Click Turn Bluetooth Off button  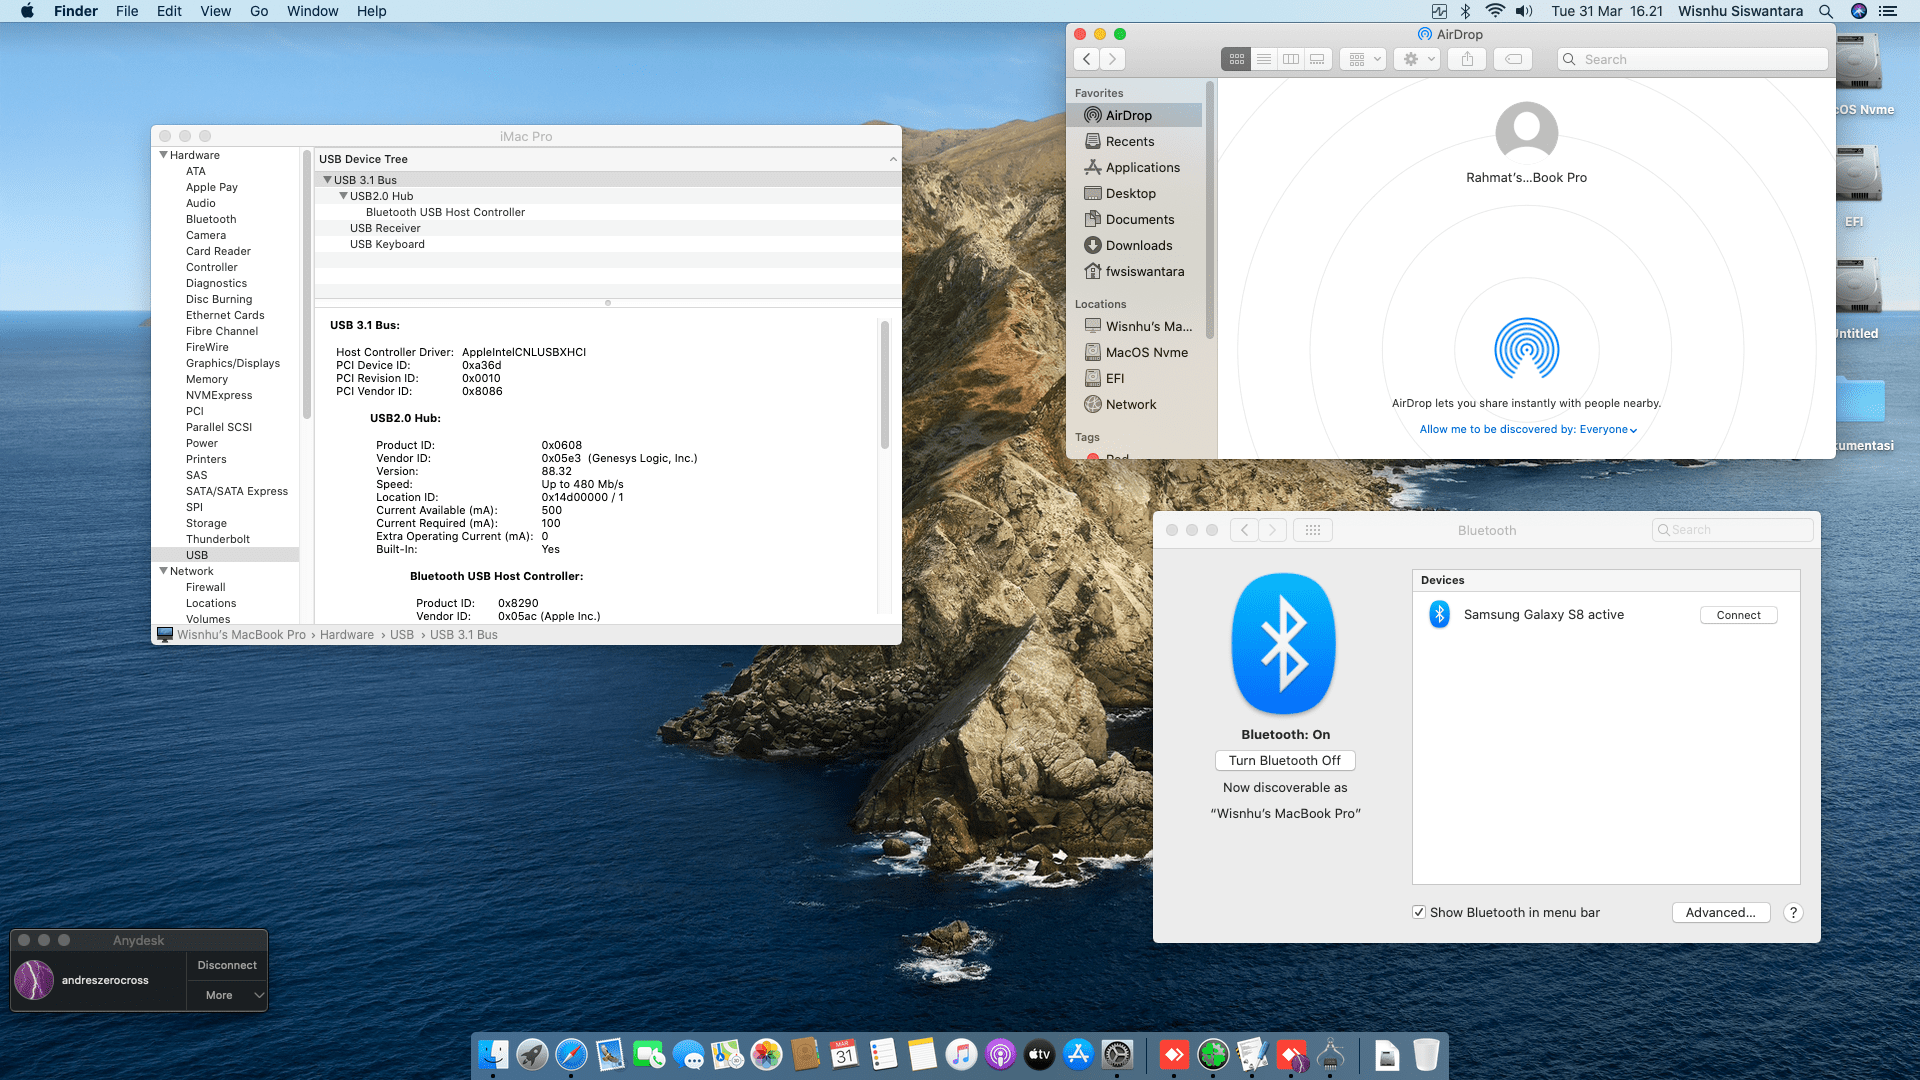(1285, 760)
